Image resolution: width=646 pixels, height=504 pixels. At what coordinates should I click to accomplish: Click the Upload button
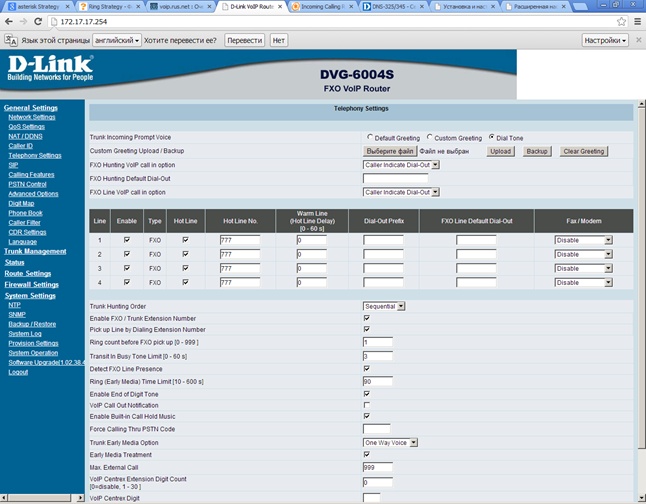[x=501, y=151]
